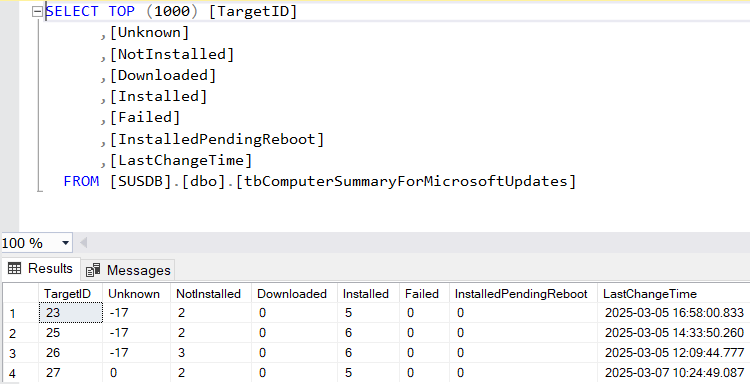
Task: Collapse the SELECT query outline region
Action: pos(37,12)
